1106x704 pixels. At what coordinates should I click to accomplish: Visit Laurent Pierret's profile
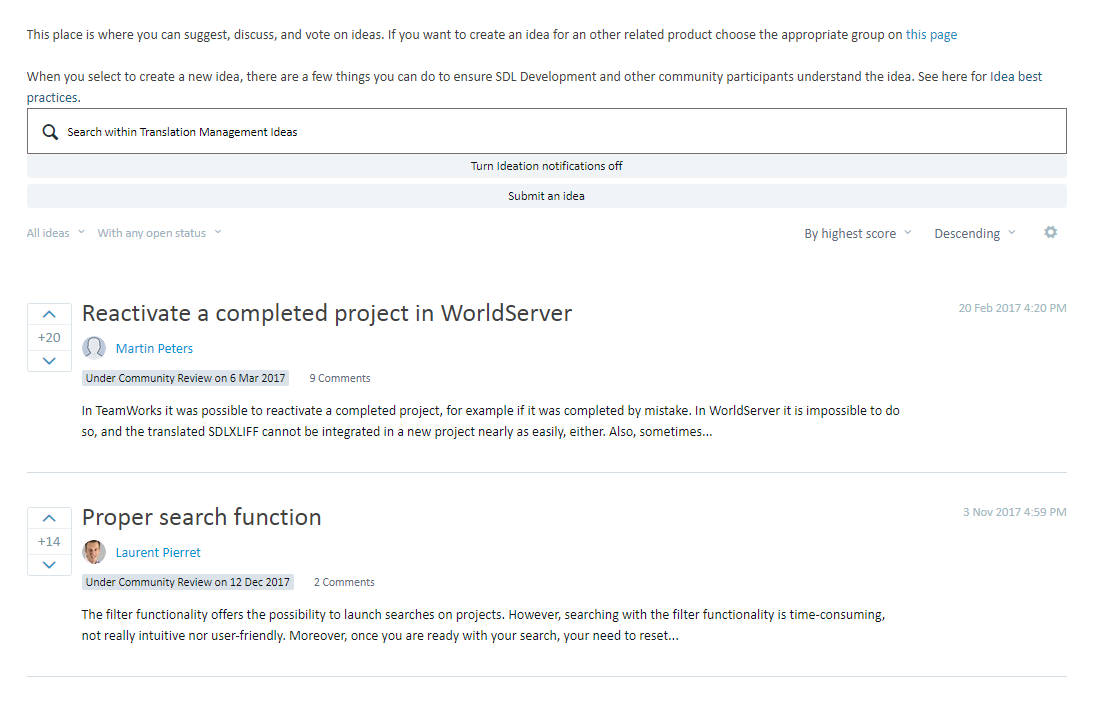coord(158,552)
